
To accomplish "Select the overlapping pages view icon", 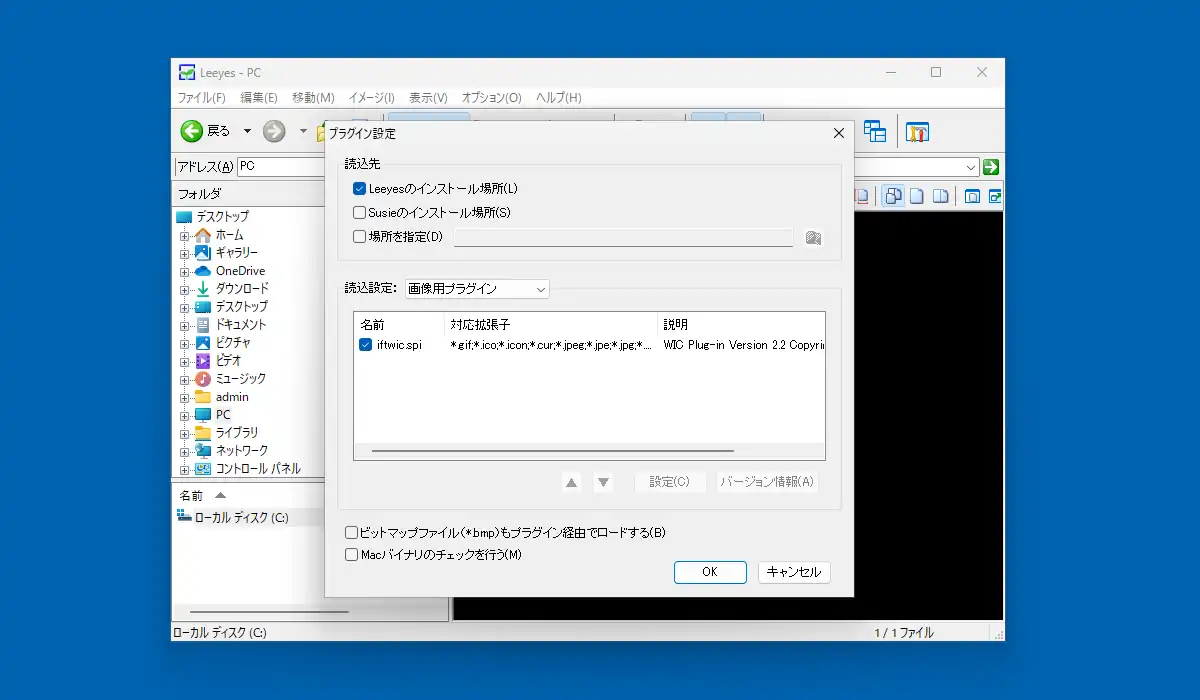I will [893, 196].
